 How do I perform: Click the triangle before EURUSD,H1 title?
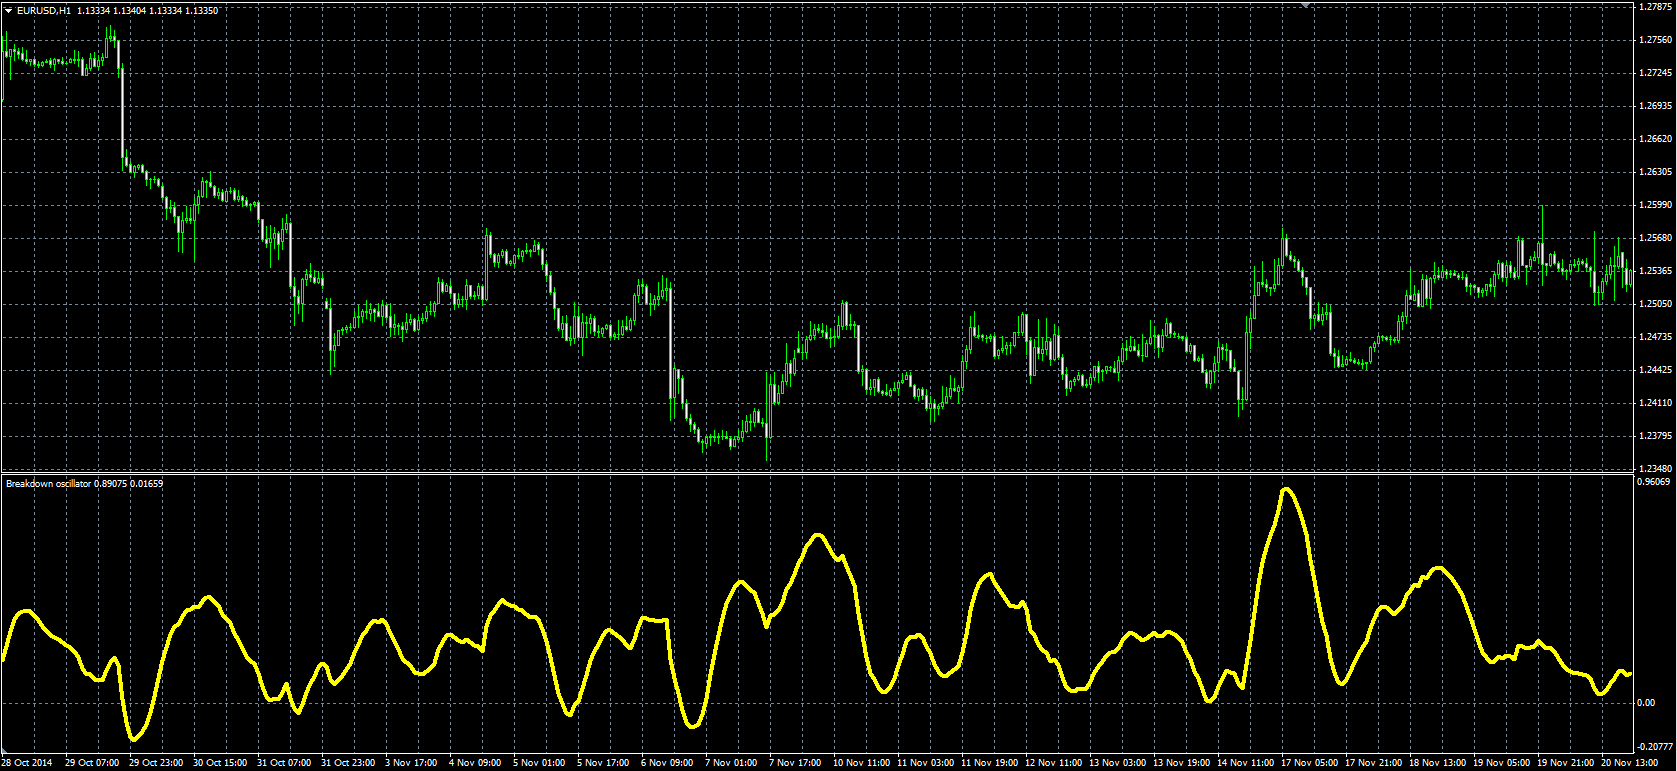(9, 10)
